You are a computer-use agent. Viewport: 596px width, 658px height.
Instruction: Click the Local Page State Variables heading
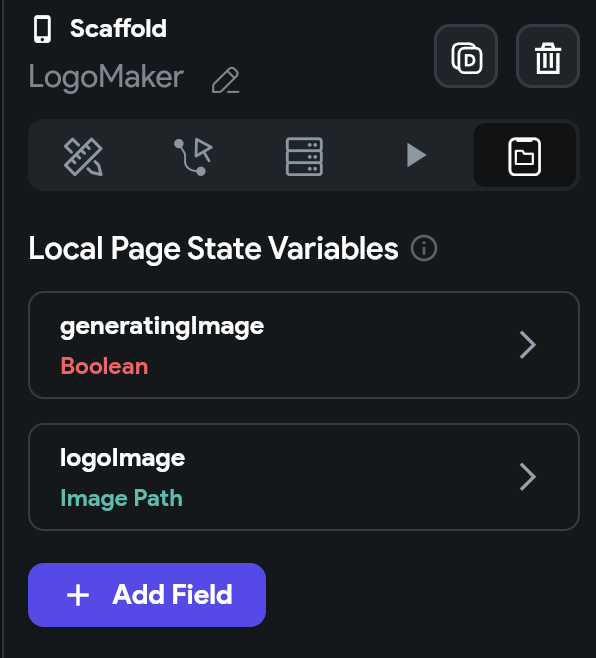(x=213, y=248)
